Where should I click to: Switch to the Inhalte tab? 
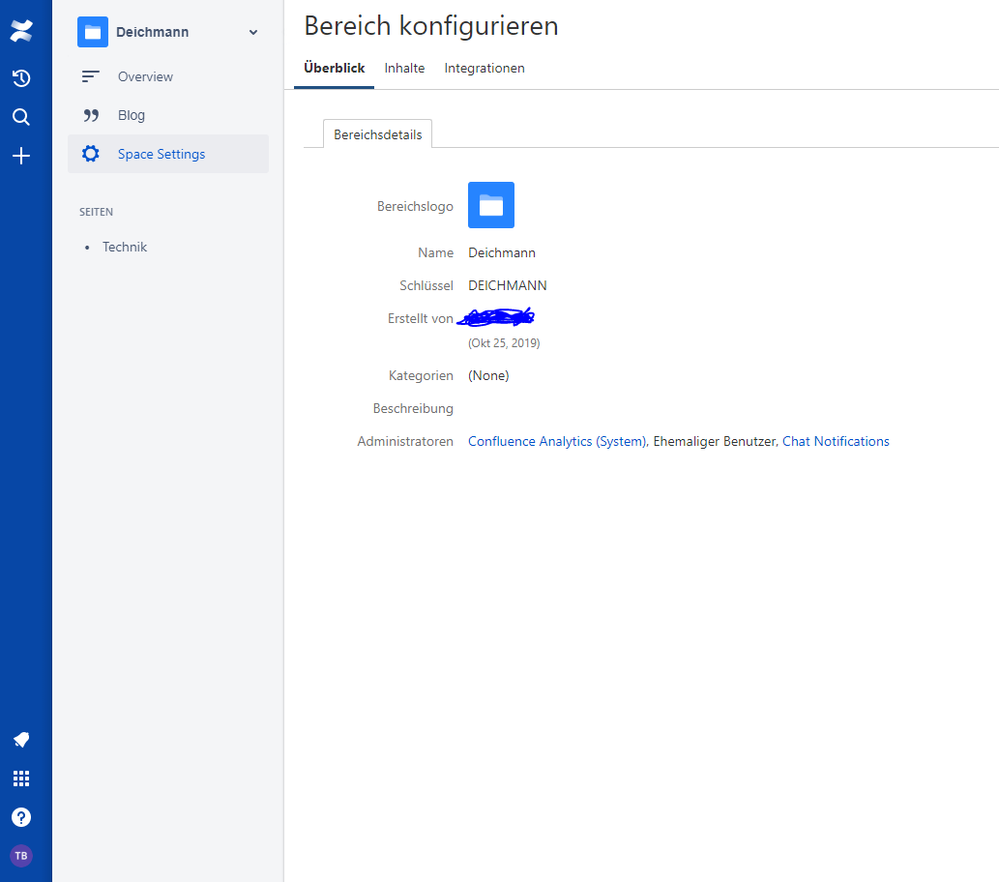(405, 68)
